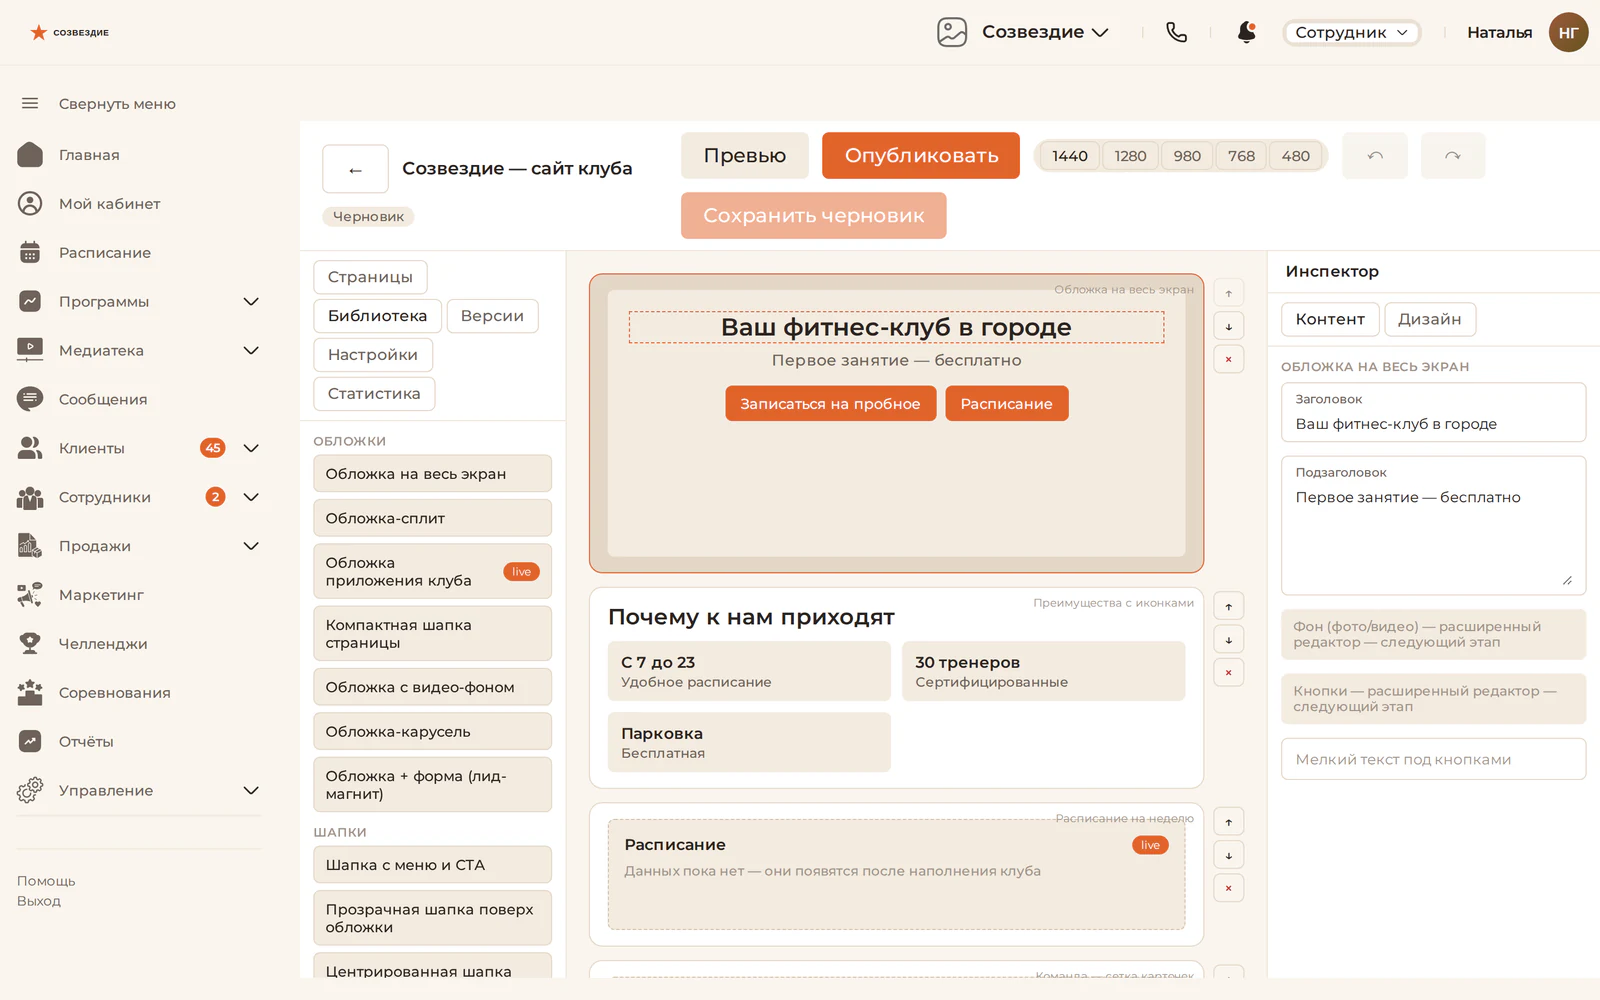Select the 980 viewport width

(x=1187, y=156)
